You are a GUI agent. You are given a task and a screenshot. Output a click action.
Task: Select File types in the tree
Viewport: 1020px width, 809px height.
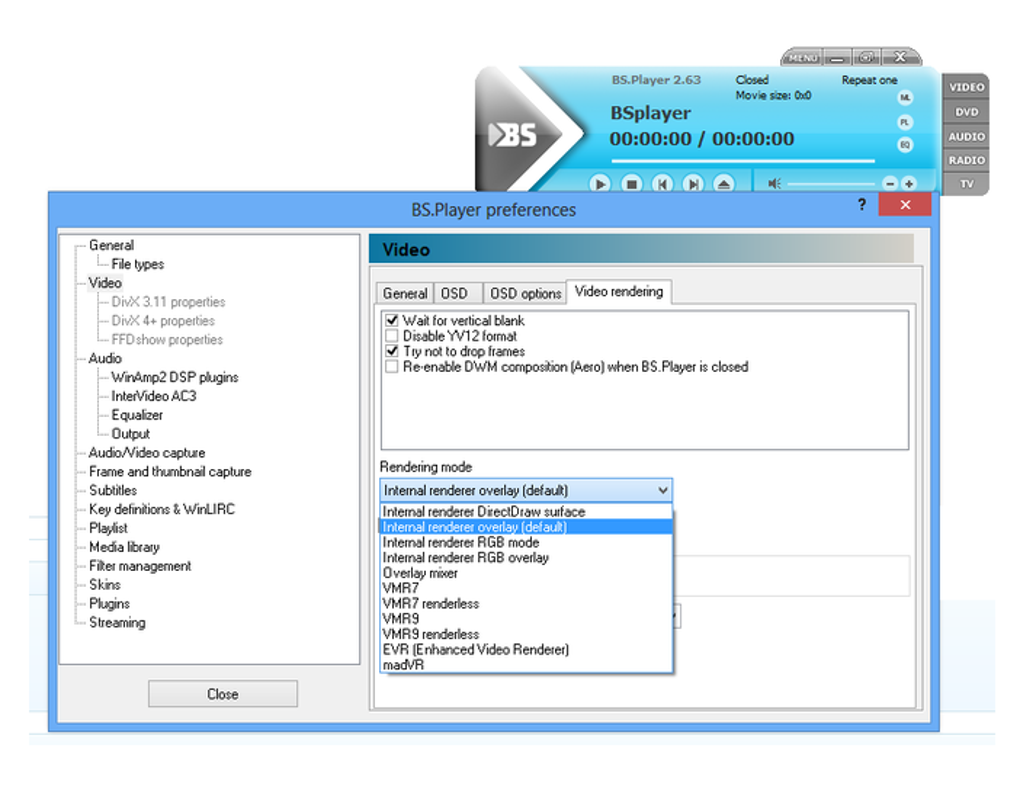point(137,264)
